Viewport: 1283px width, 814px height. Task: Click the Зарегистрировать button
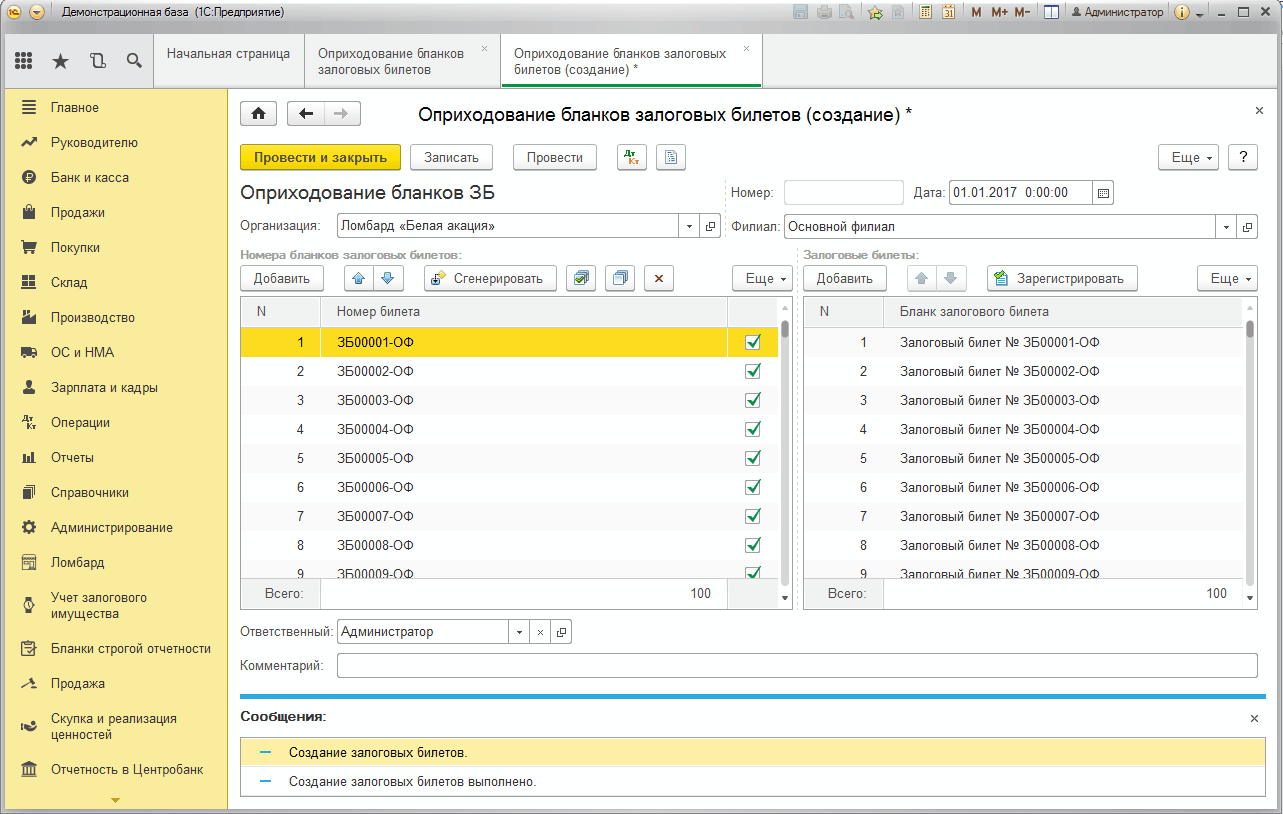pos(1062,278)
